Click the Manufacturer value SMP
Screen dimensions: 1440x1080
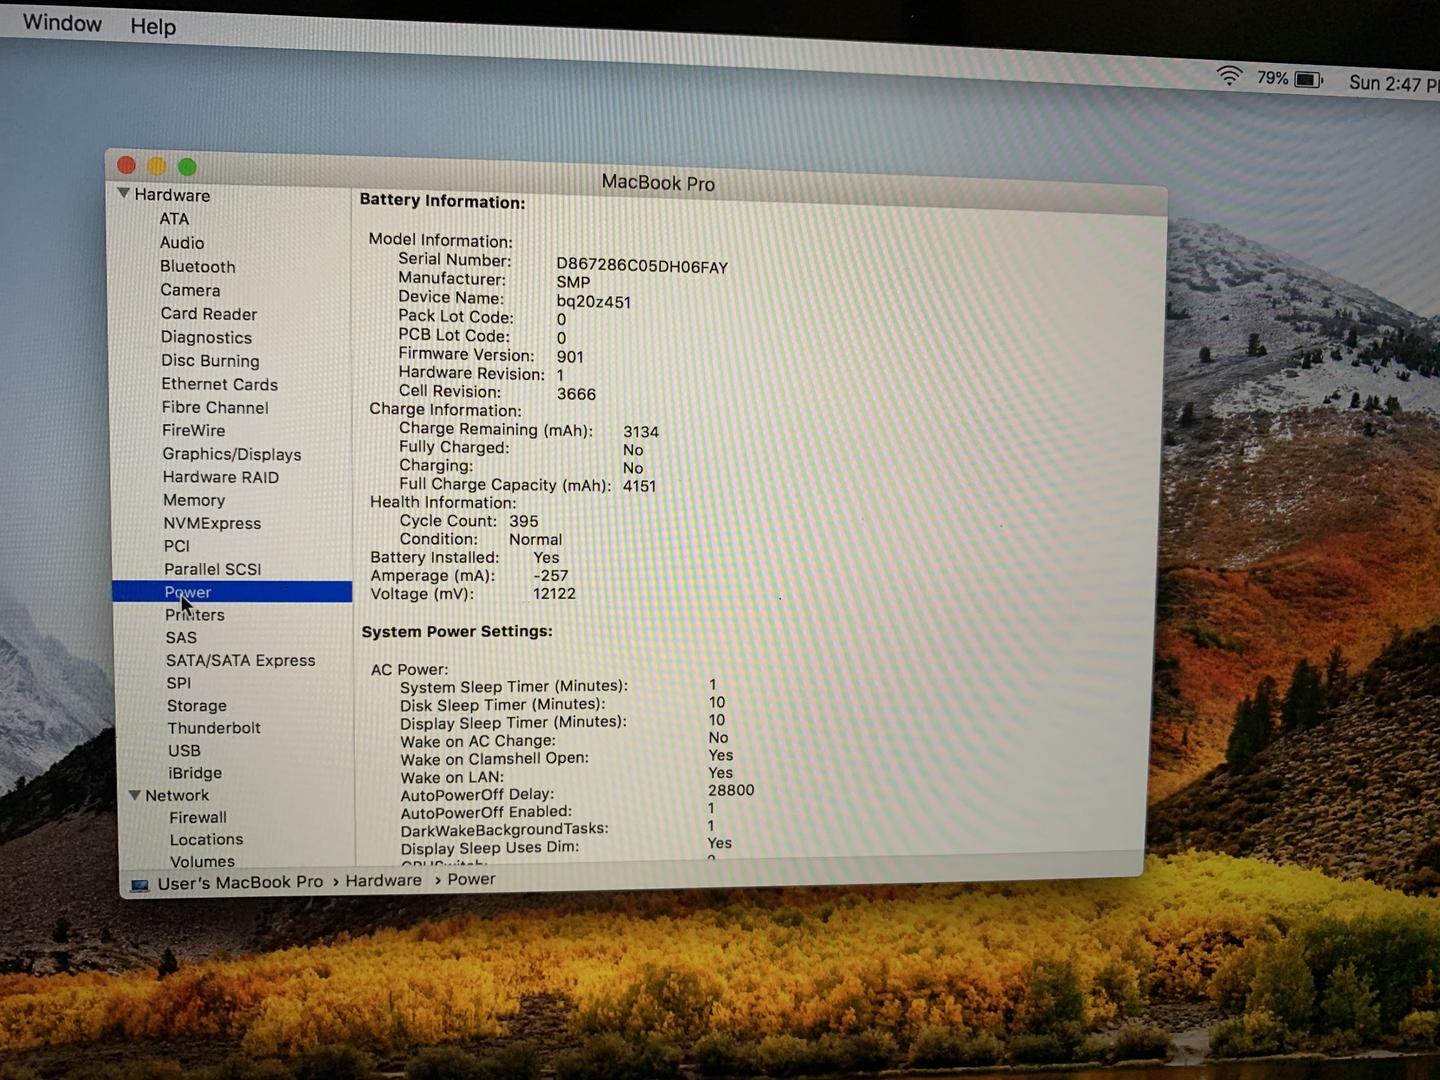(x=573, y=283)
